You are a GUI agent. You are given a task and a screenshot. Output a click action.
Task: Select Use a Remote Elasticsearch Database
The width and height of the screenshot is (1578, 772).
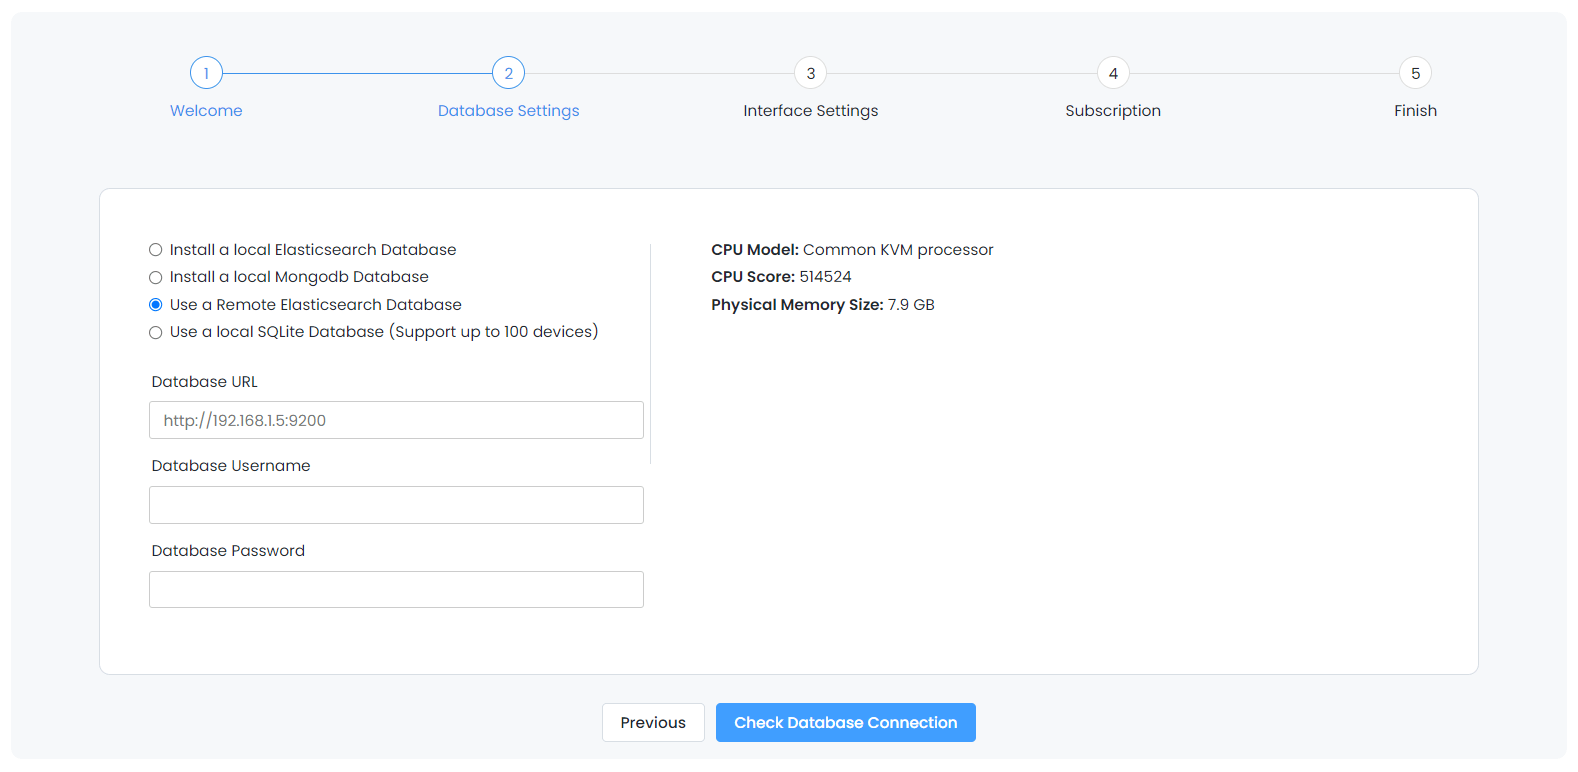click(x=156, y=305)
